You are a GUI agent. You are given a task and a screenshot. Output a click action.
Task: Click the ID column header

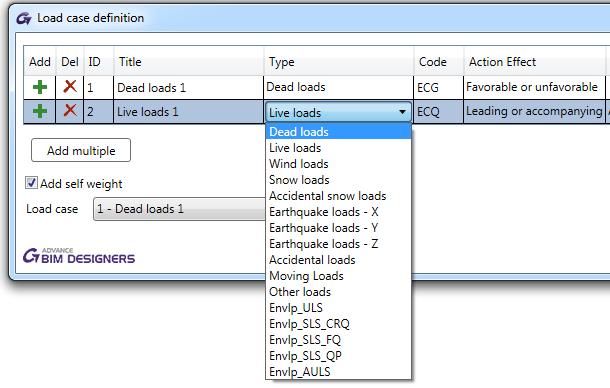tap(98, 61)
